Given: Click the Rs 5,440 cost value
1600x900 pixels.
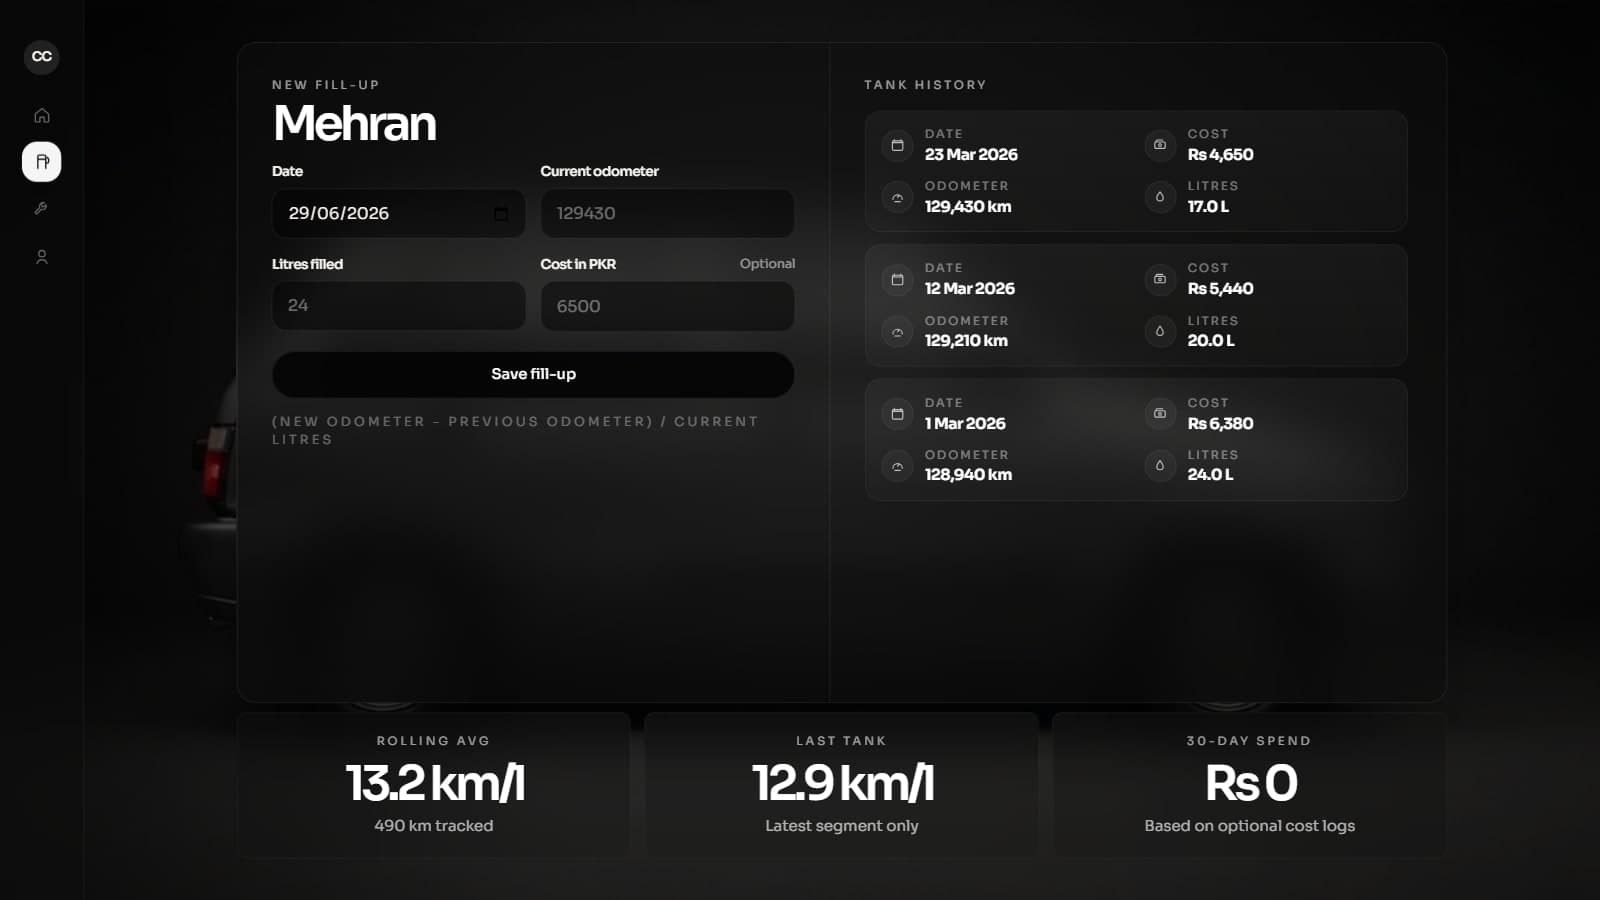Looking at the screenshot, I should pyautogui.click(x=1220, y=288).
